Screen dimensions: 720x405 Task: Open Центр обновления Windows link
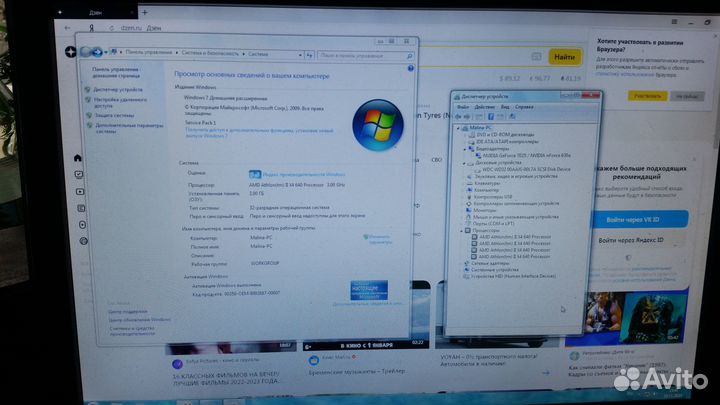click(x=140, y=320)
